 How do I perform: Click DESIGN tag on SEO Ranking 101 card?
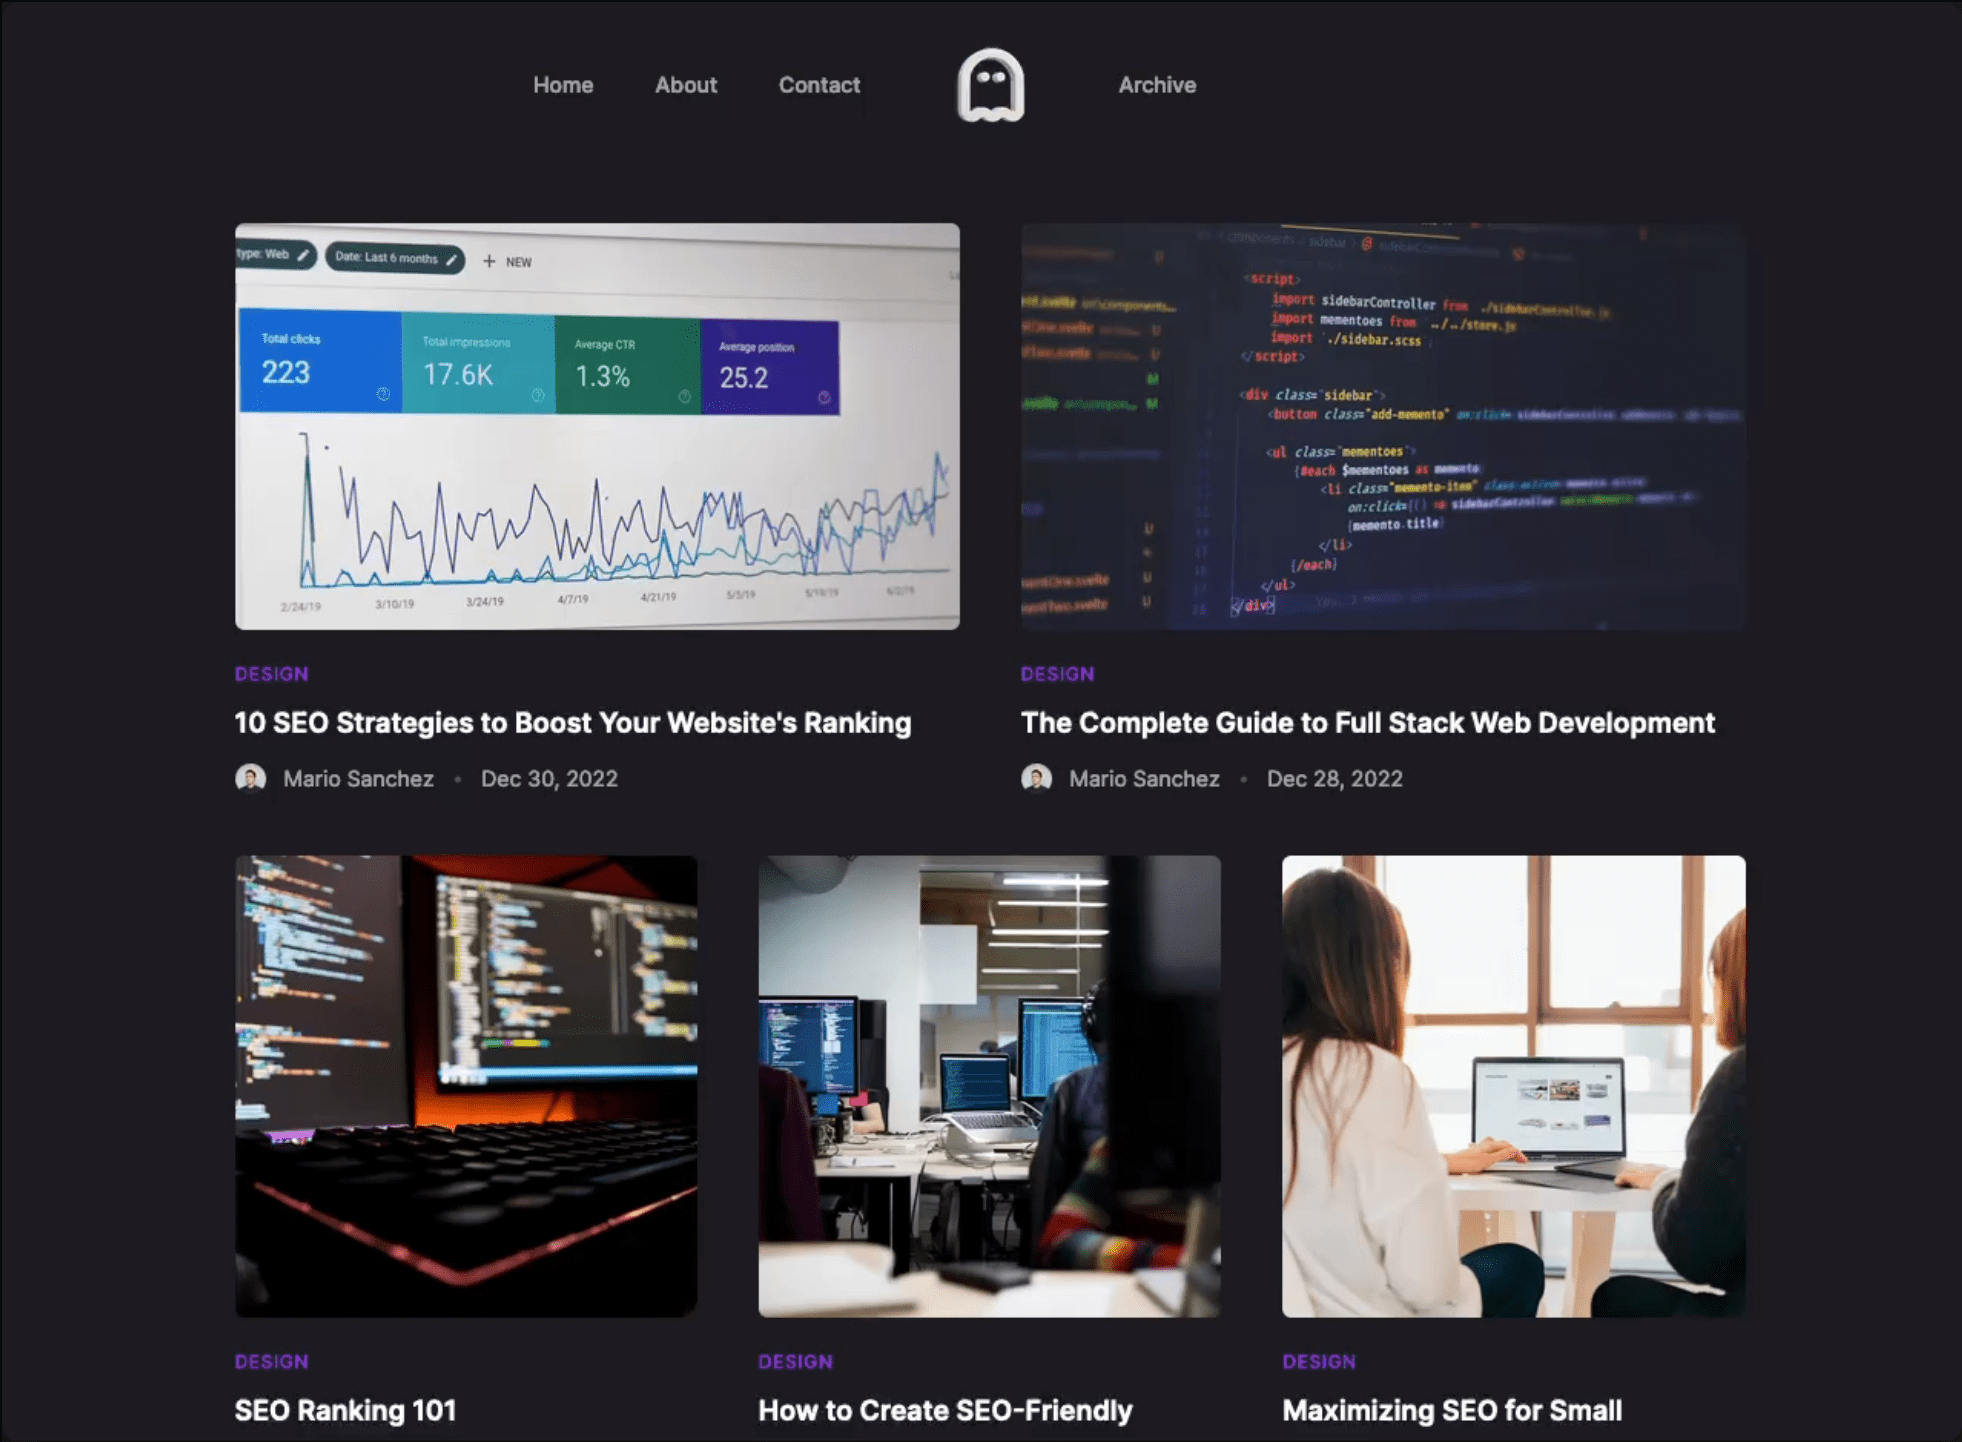click(x=271, y=1361)
